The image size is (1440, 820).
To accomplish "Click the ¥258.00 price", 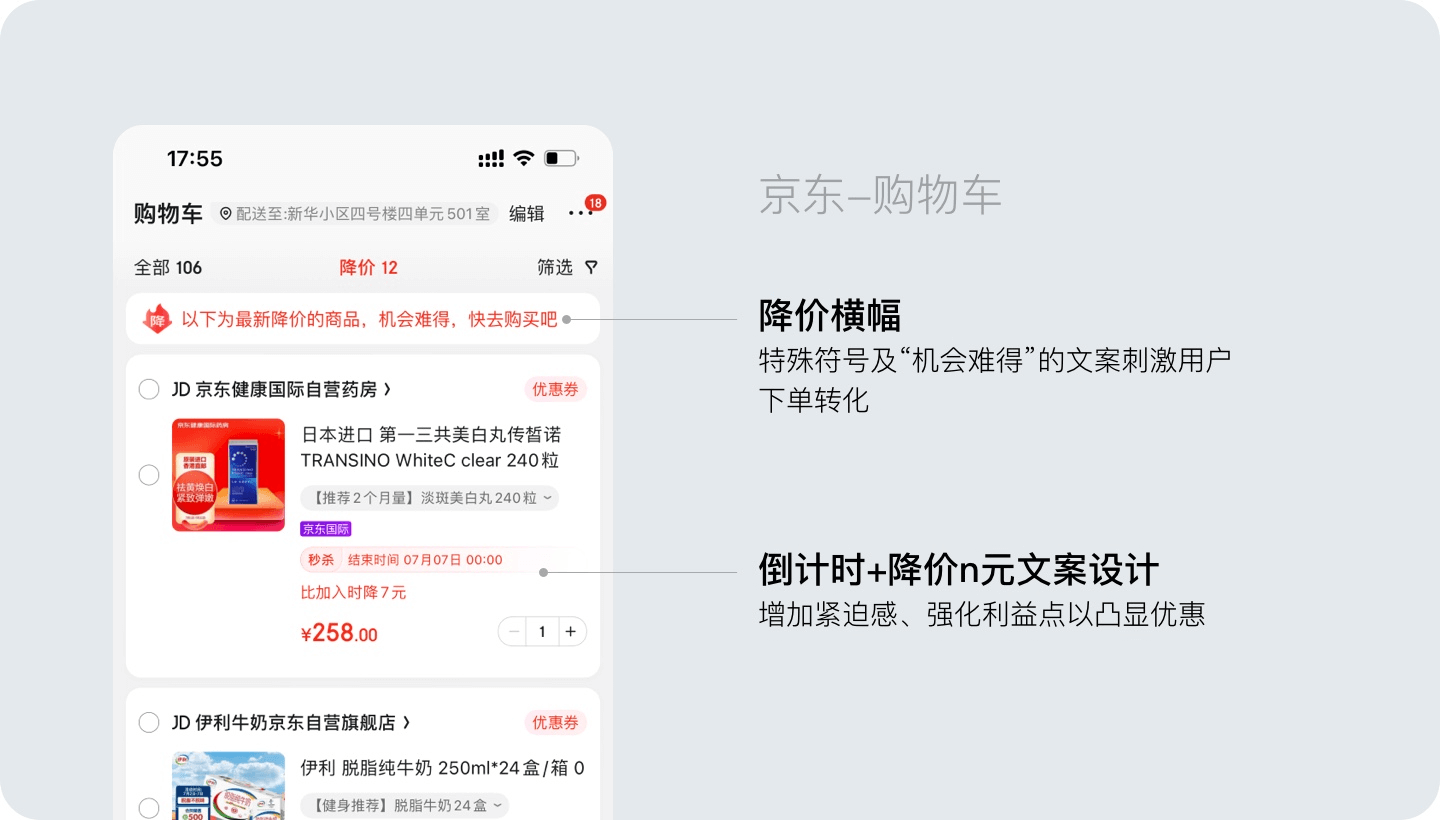I will coord(339,633).
